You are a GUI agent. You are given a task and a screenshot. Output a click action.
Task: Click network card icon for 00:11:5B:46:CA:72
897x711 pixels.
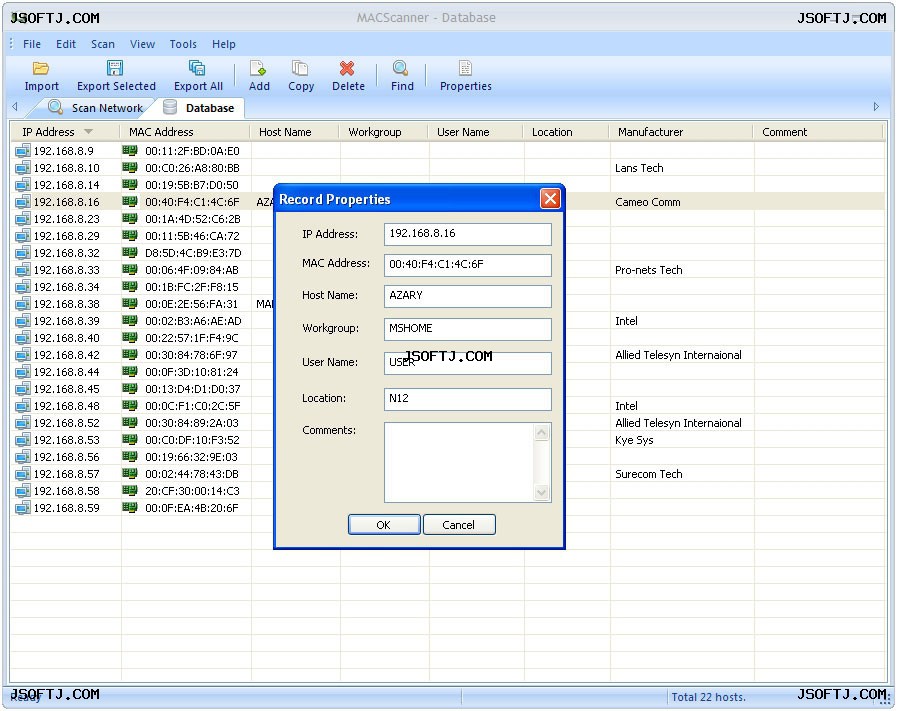pyautogui.click(x=130, y=236)
